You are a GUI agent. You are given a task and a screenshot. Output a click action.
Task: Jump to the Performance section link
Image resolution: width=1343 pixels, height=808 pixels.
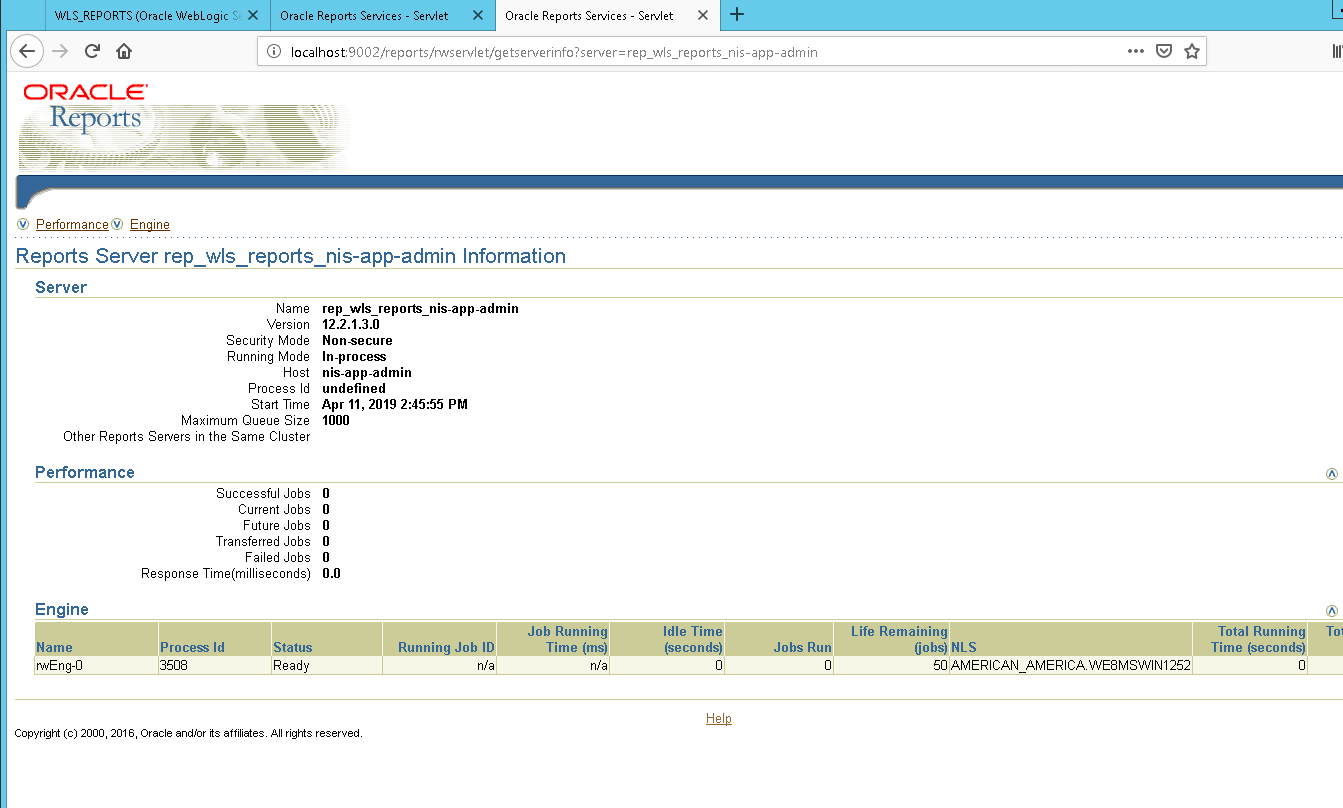tap(72, 225)
